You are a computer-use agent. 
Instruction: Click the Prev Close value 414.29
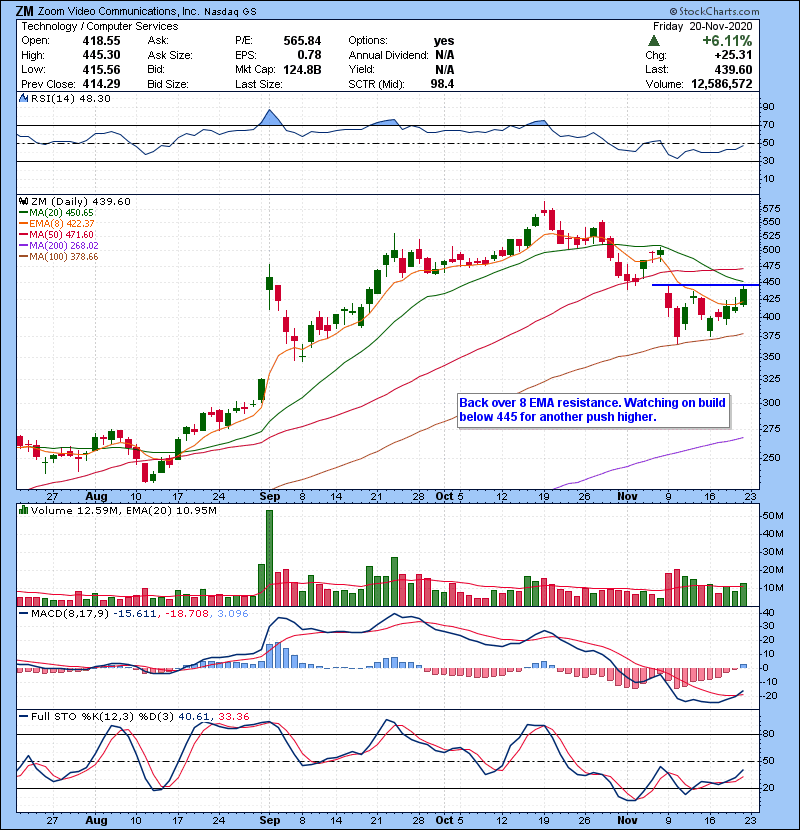tap(101, 84)
